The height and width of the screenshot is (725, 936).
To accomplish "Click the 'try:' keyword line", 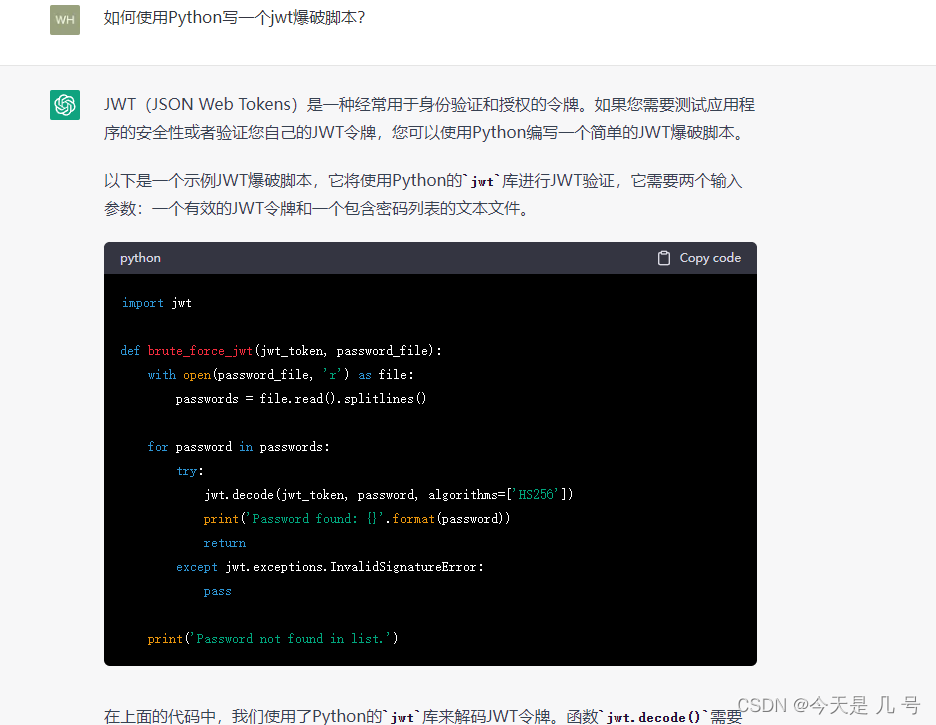I will [190, 471].
